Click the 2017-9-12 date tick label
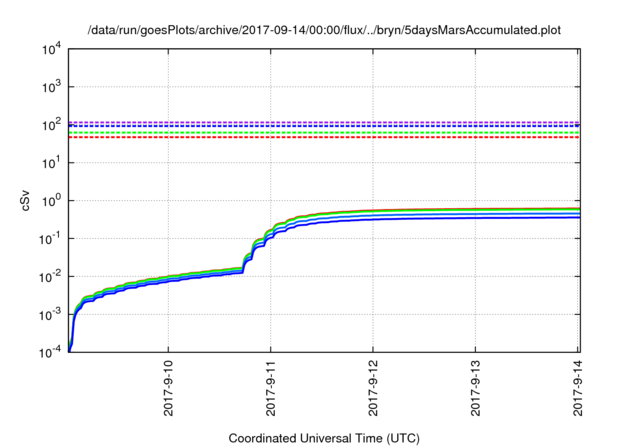640x448 pixels. tap(373, 388)
